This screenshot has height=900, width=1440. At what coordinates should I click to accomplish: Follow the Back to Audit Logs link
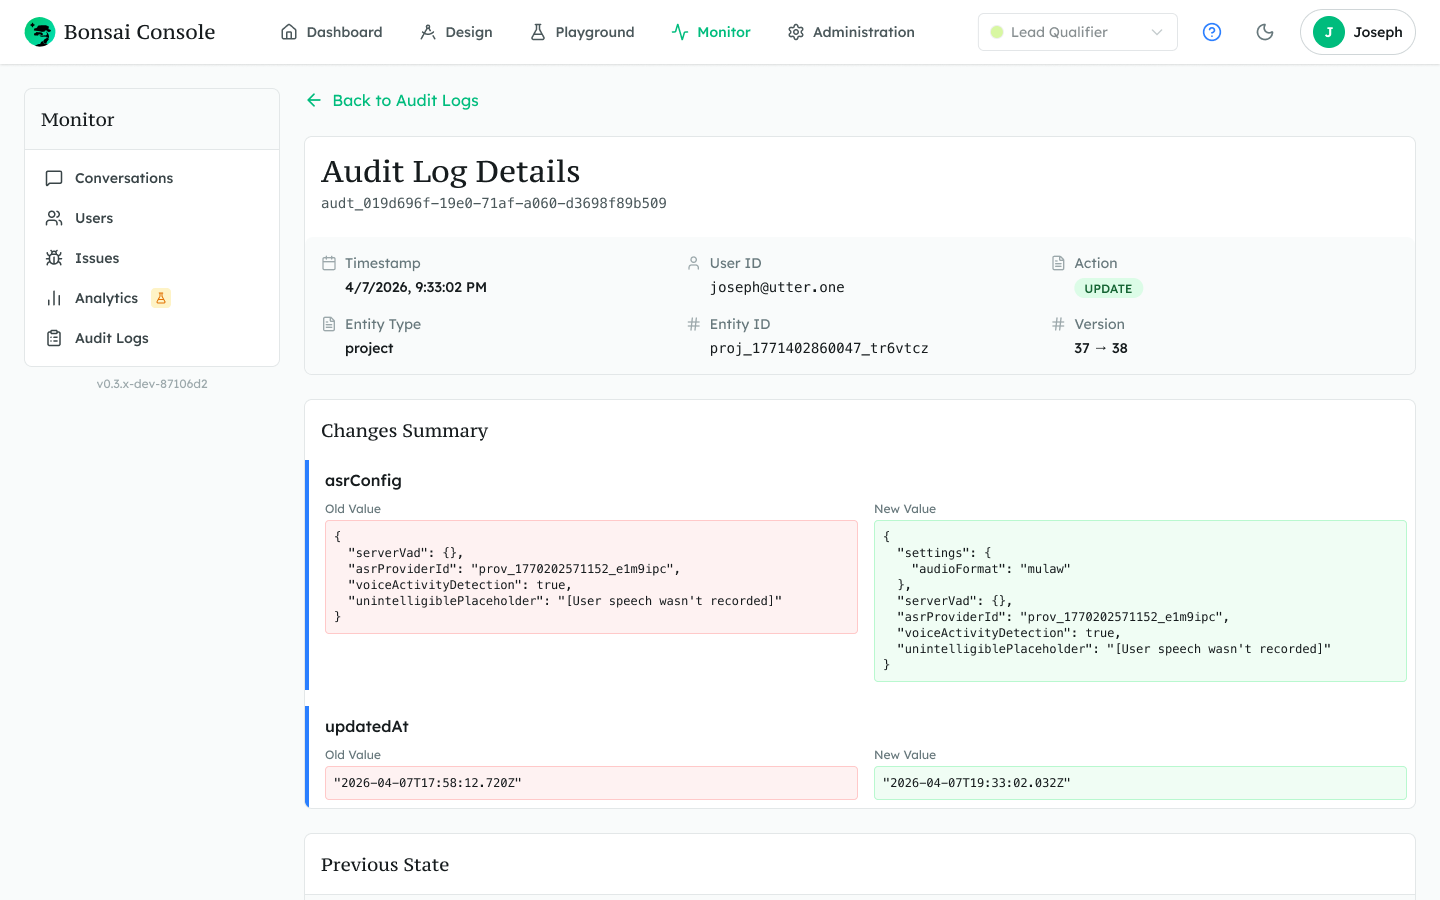pos(405,100)
